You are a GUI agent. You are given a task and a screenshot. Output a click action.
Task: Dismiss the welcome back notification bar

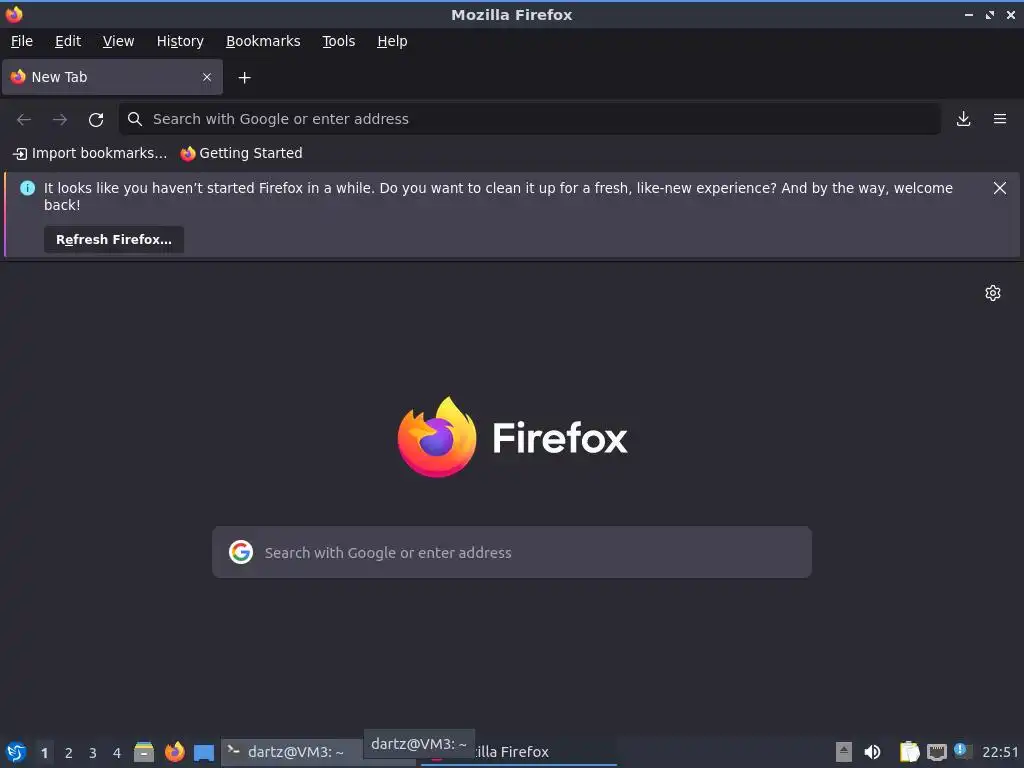(999, 188)
